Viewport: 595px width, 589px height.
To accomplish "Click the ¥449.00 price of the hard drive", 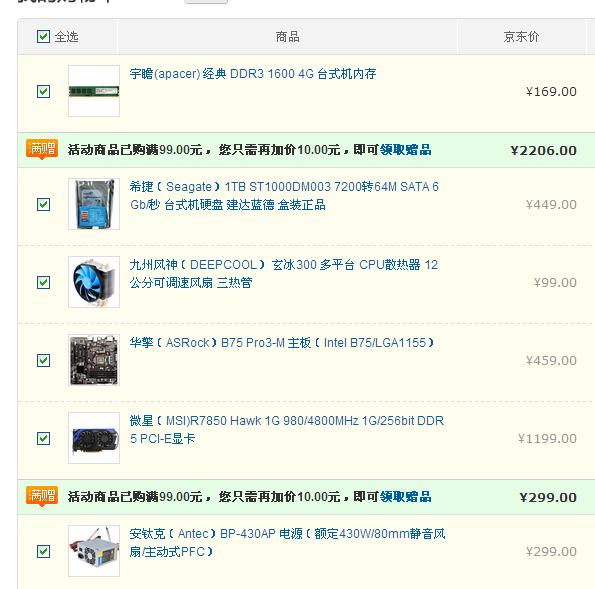I will (x=551, y=205).
